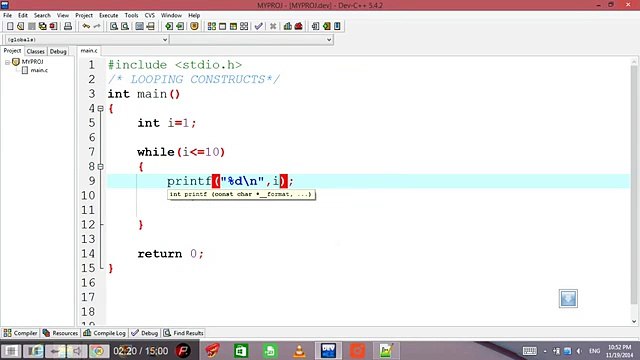640x360 pixels.
Task: Click the Undo arrow icon
Action: 86,26
